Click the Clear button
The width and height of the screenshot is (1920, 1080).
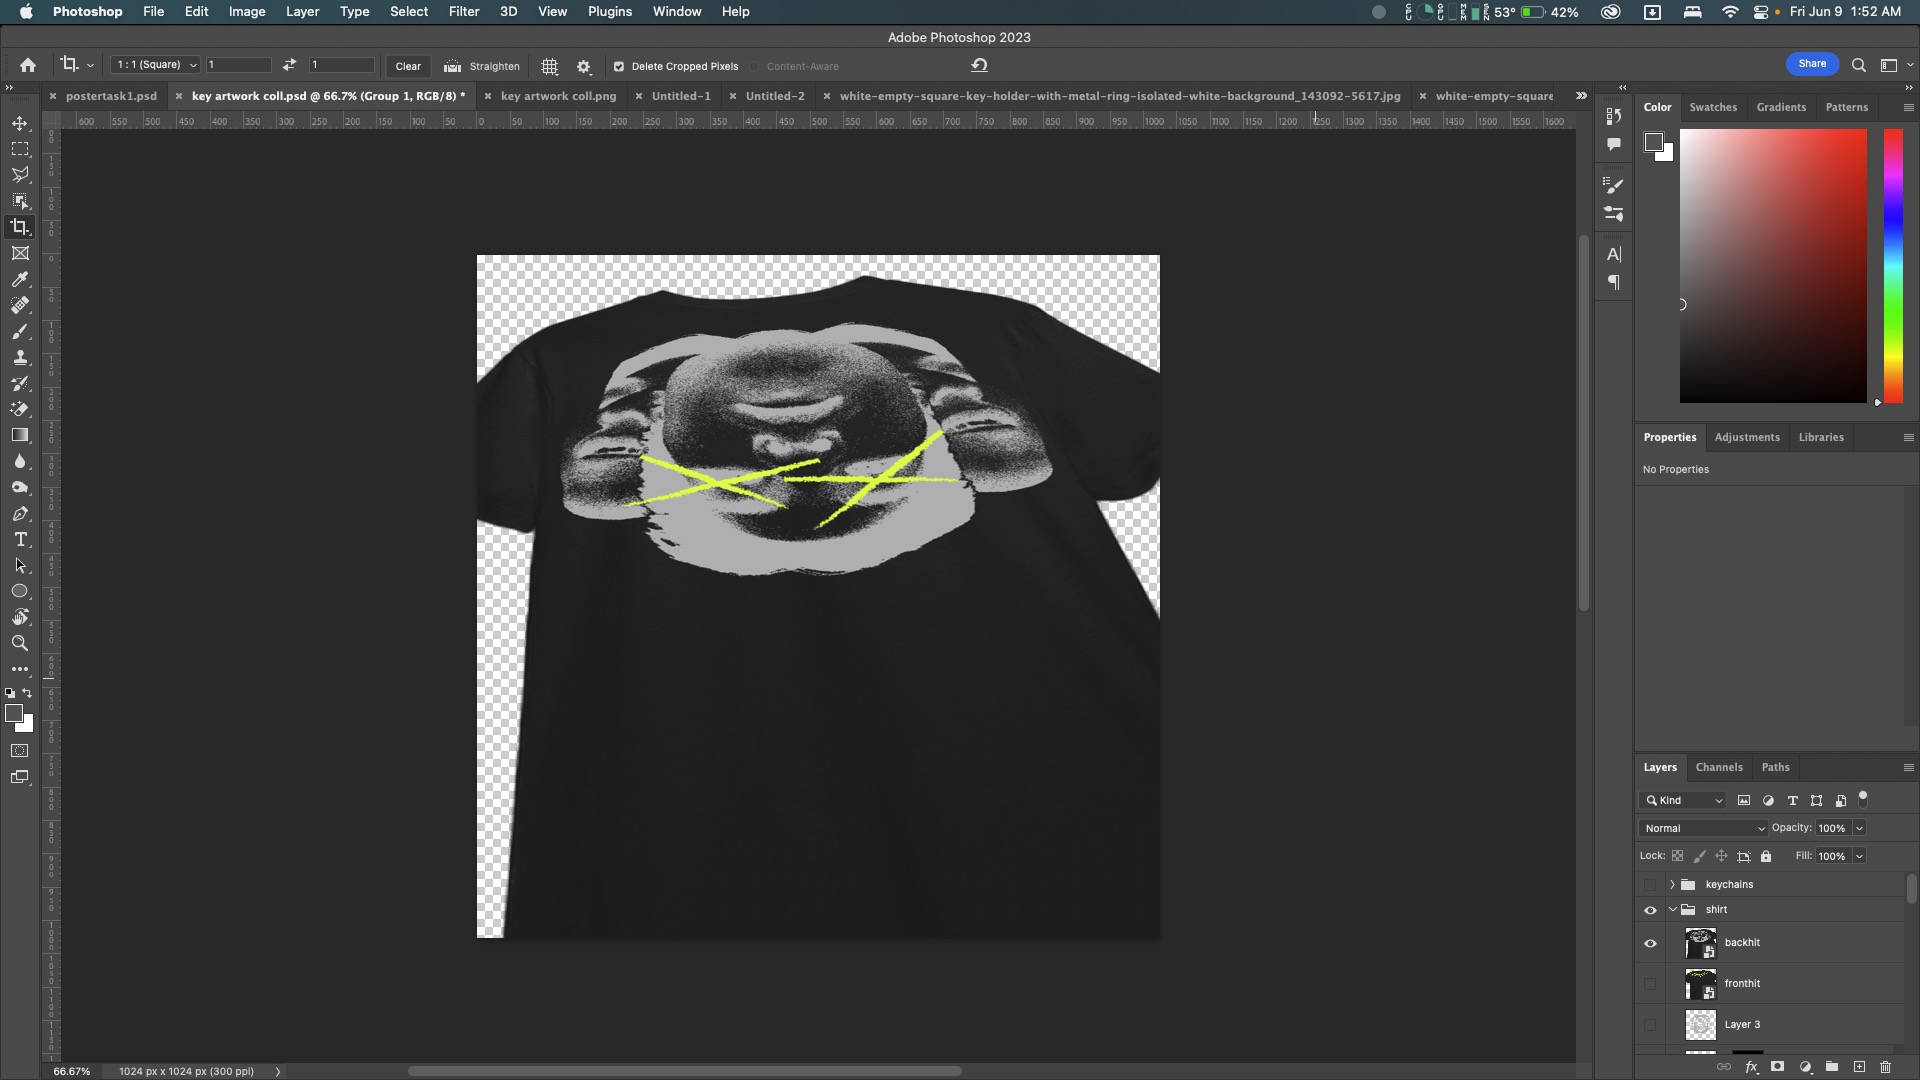pyautogui.click(x=408, y=66)
